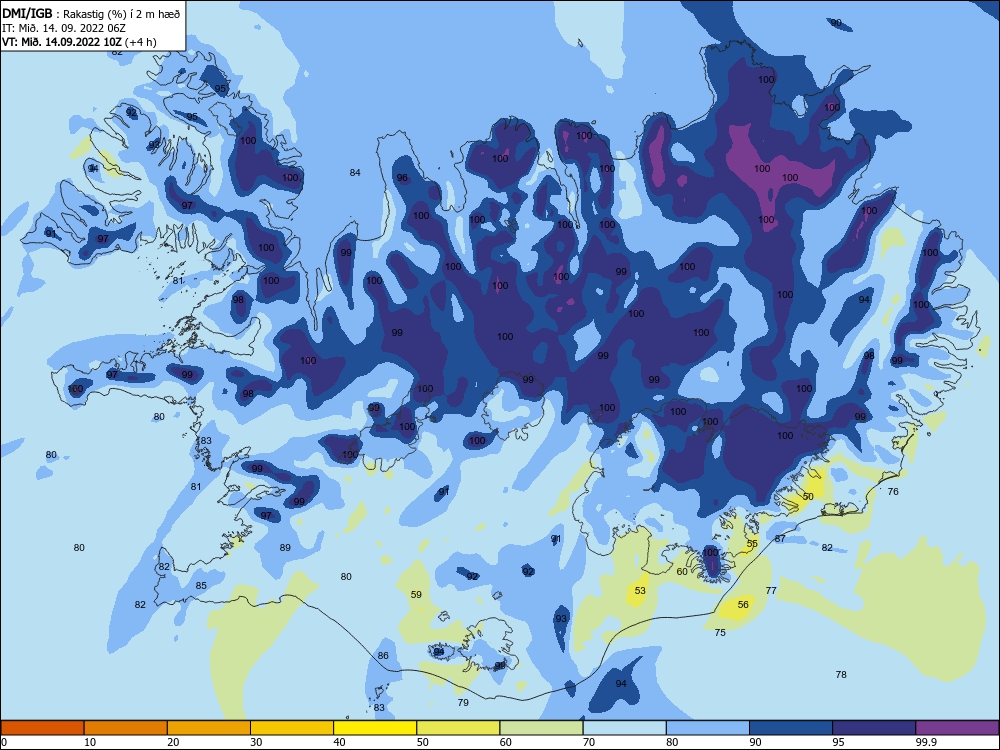This screenshot has height=750, width=1000.
Task: Click the "87" humidity value on the map
Action: click(x=780, y=538)
